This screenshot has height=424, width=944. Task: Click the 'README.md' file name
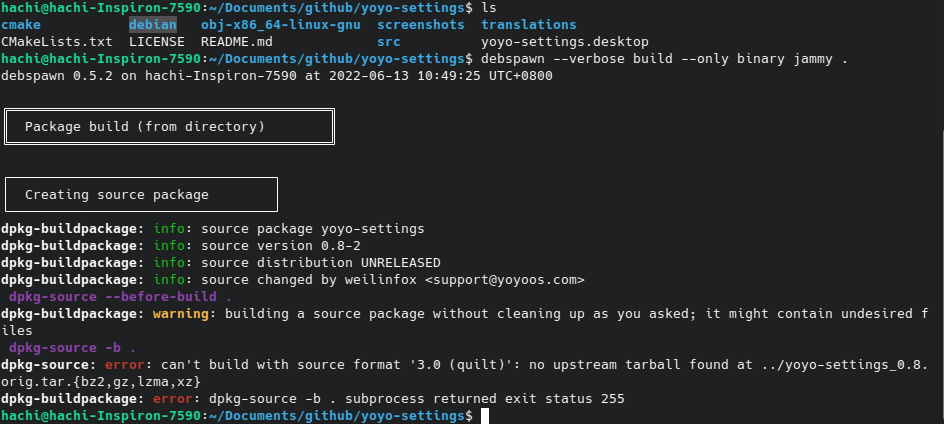pos(237,42)
